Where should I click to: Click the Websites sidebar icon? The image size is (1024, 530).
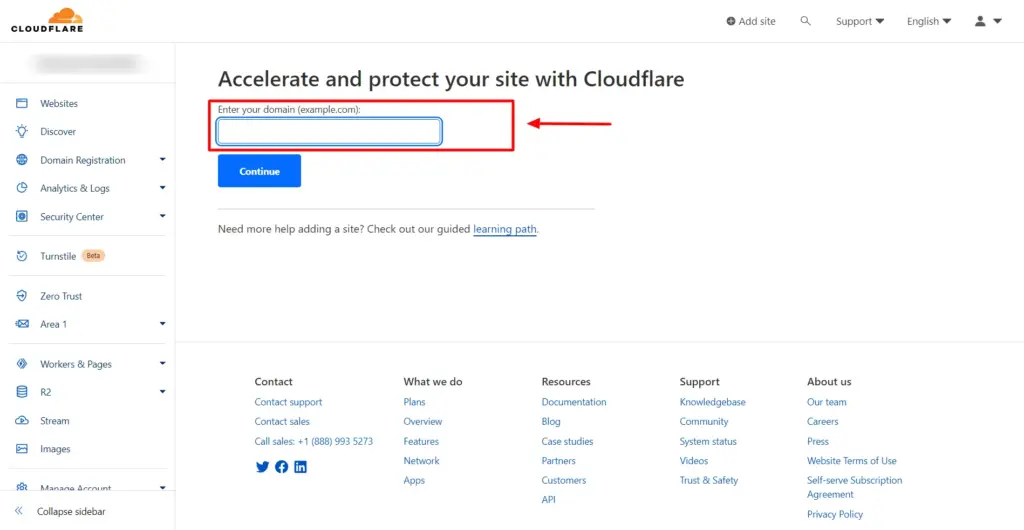[x=22, y=103]
